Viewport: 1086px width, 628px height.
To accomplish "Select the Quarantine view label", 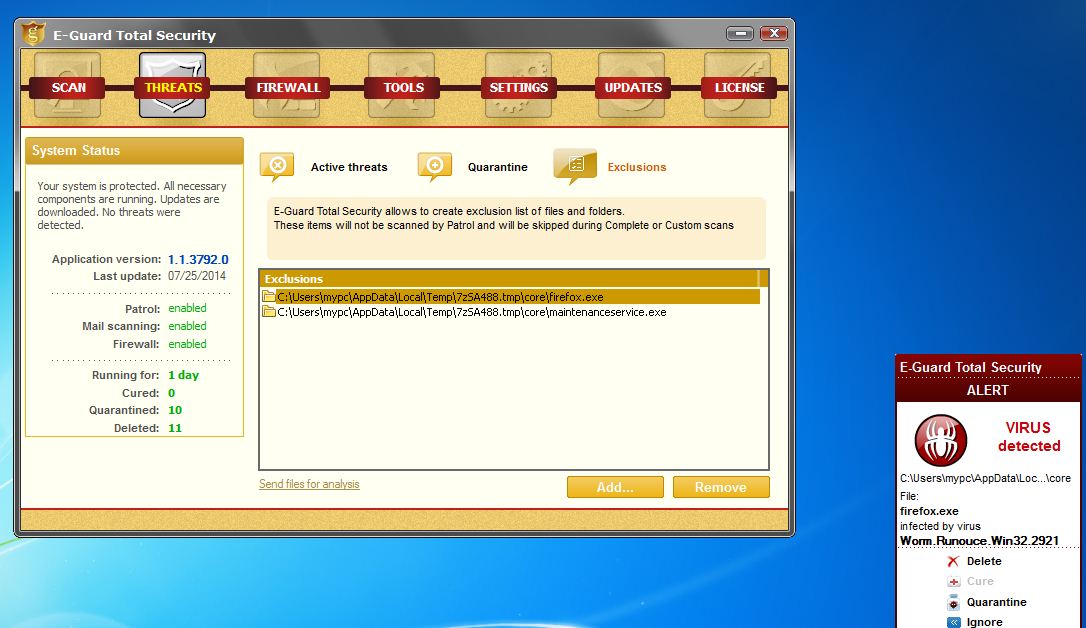I will coord(497,167).
